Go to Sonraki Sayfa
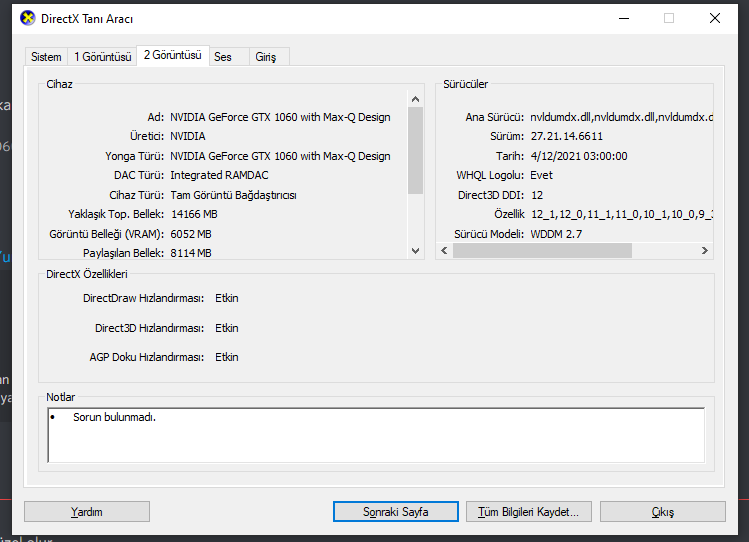The image size is (749, 542). pos(396,512)
